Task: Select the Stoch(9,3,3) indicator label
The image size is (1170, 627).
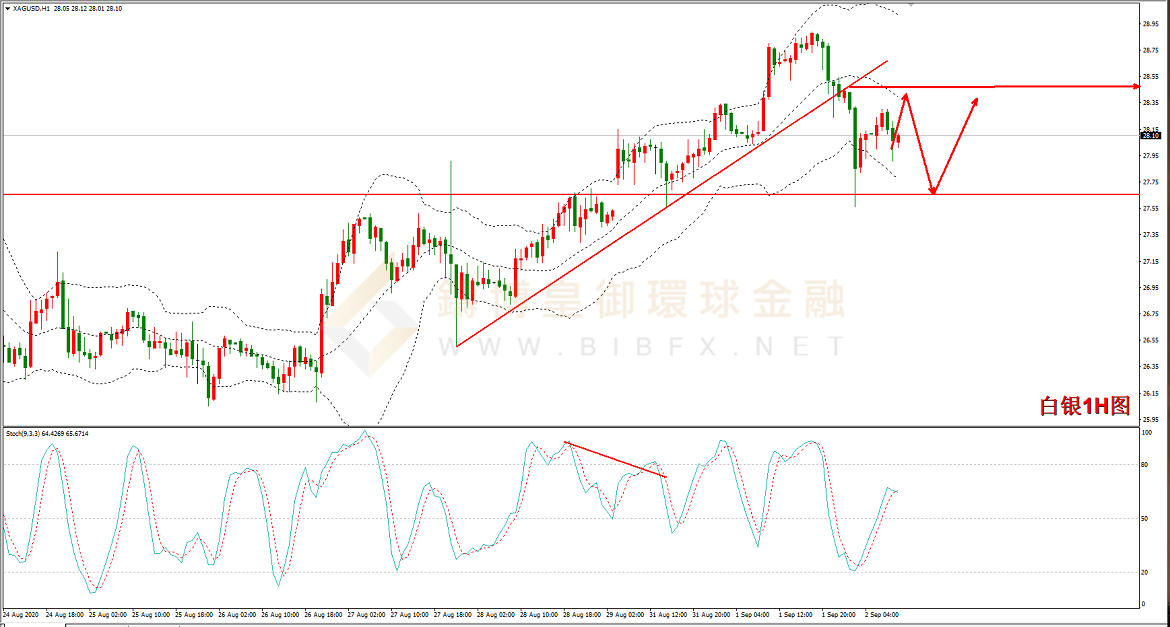Action: click(22, 433)
